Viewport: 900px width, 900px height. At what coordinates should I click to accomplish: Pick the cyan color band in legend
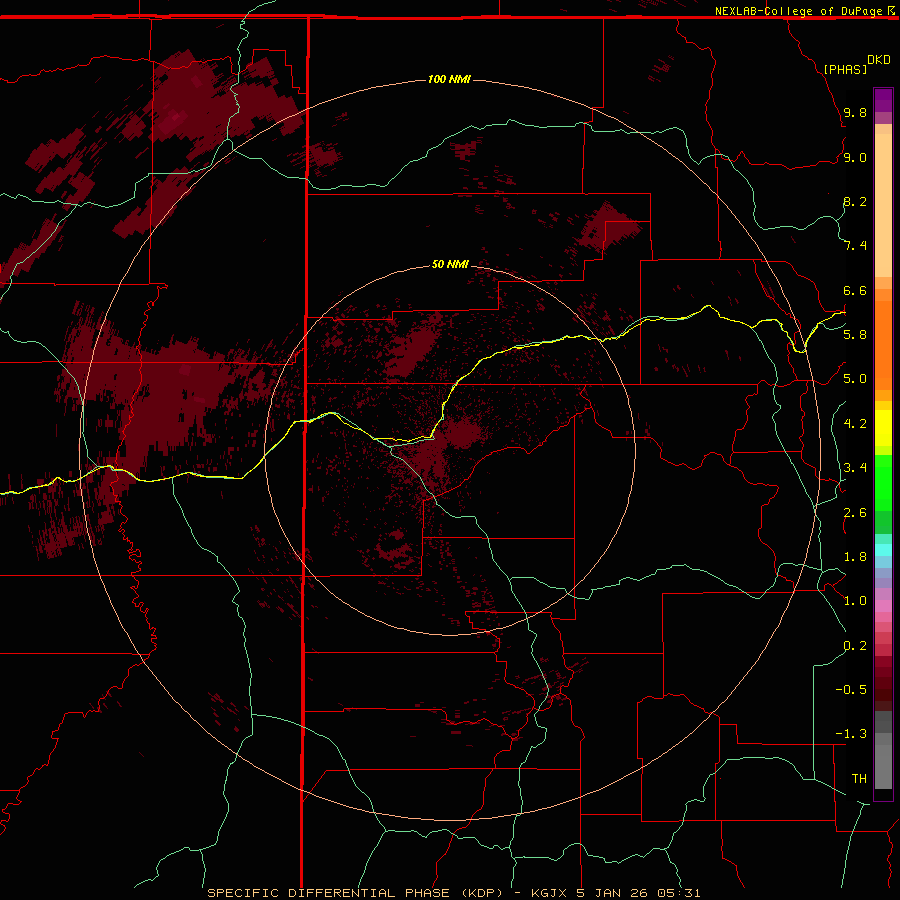(883, 550)
